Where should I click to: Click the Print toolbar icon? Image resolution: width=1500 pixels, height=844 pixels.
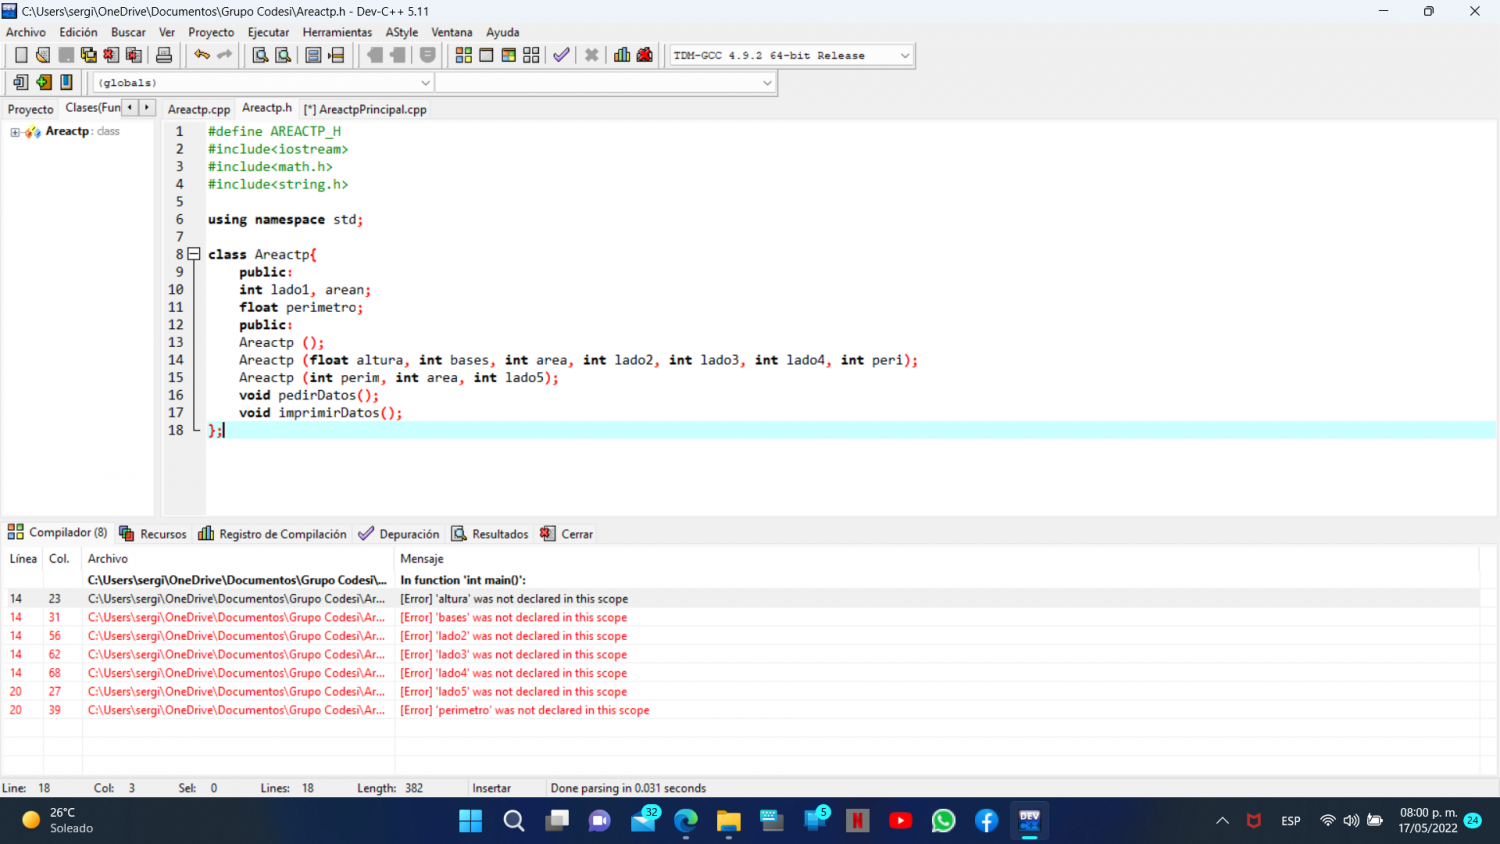(164, 55)
